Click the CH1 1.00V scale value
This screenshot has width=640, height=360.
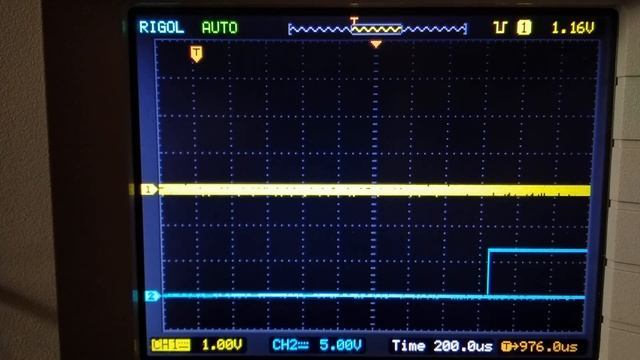[222, 345]
